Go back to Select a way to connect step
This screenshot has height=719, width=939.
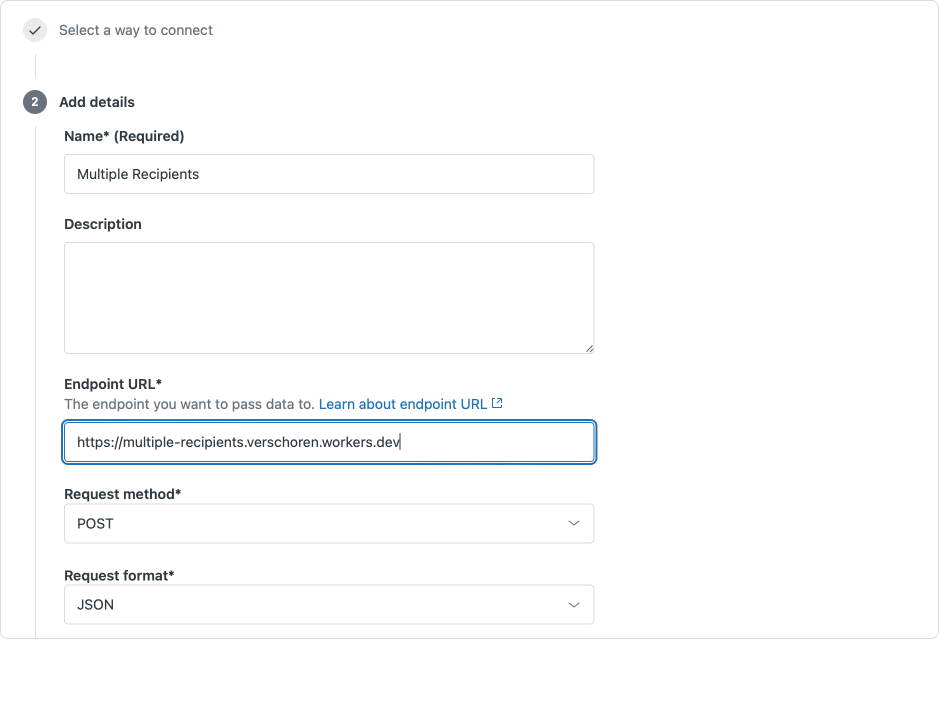pos(136,30)
